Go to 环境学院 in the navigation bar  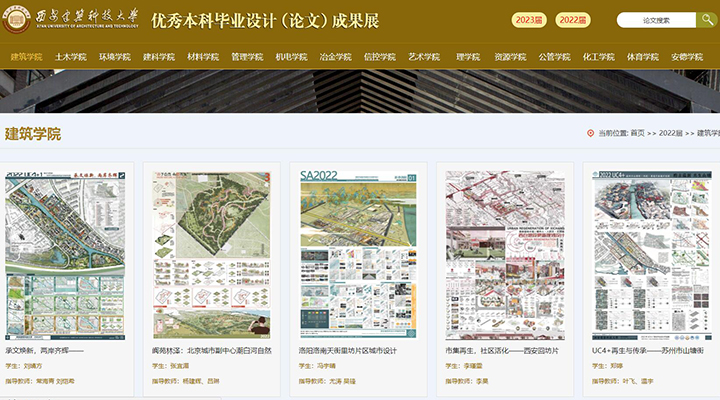click(115, 57)
